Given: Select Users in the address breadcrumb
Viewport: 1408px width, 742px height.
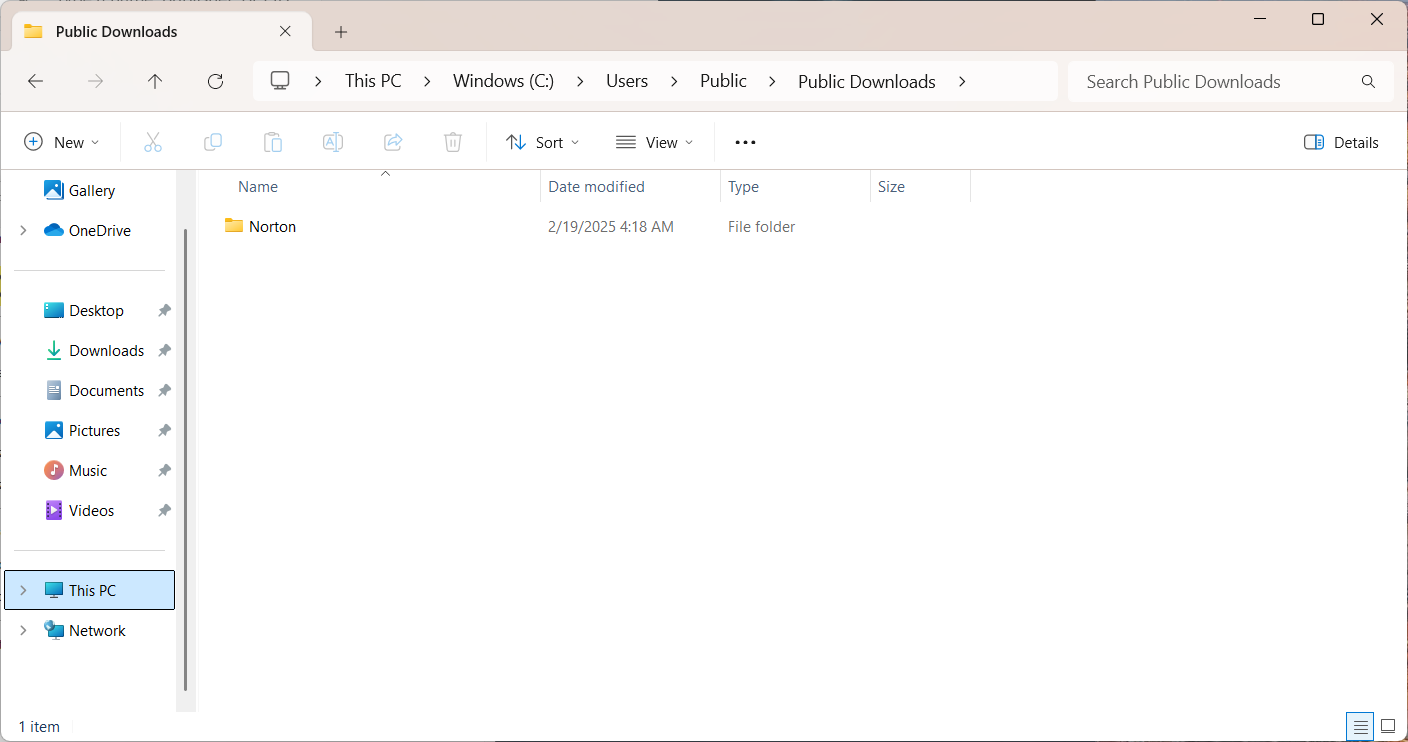Looking at the screenshot, I should click(x=627, y=82).
